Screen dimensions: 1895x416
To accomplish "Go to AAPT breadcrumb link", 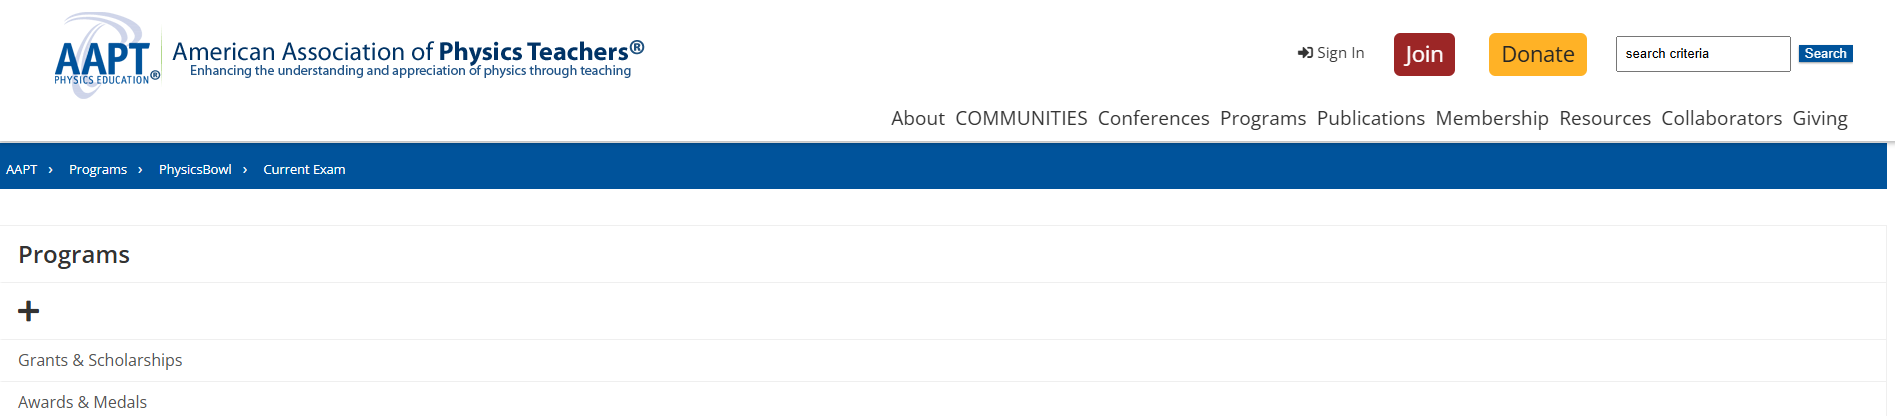I will (22, 169).
